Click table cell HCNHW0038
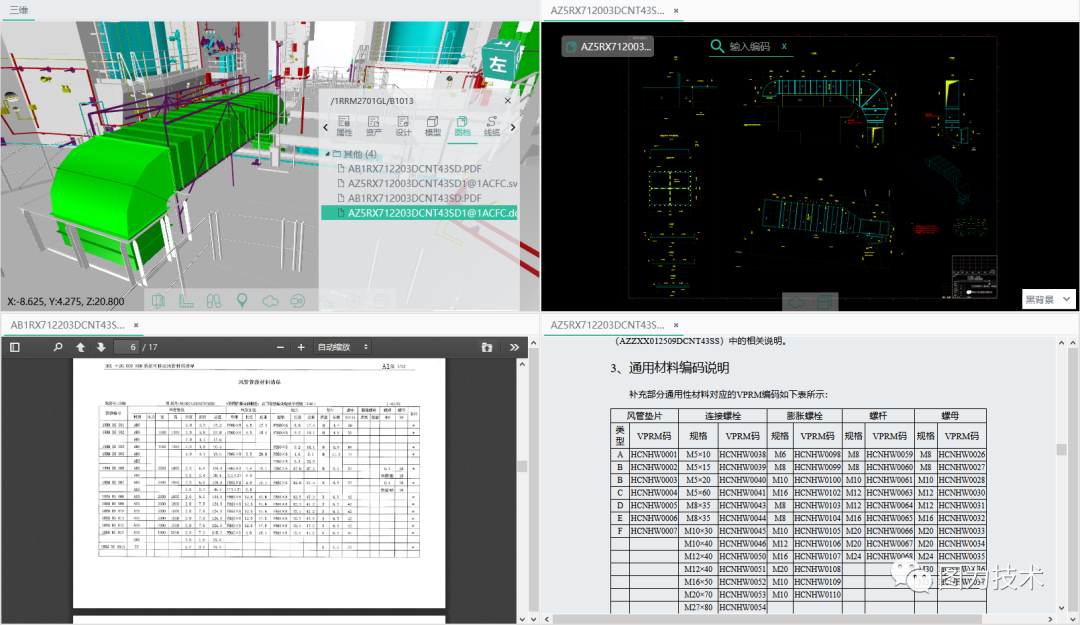The width and height of the screenshot is (1080, 625). pyautogui.click(x=742, y=454)
